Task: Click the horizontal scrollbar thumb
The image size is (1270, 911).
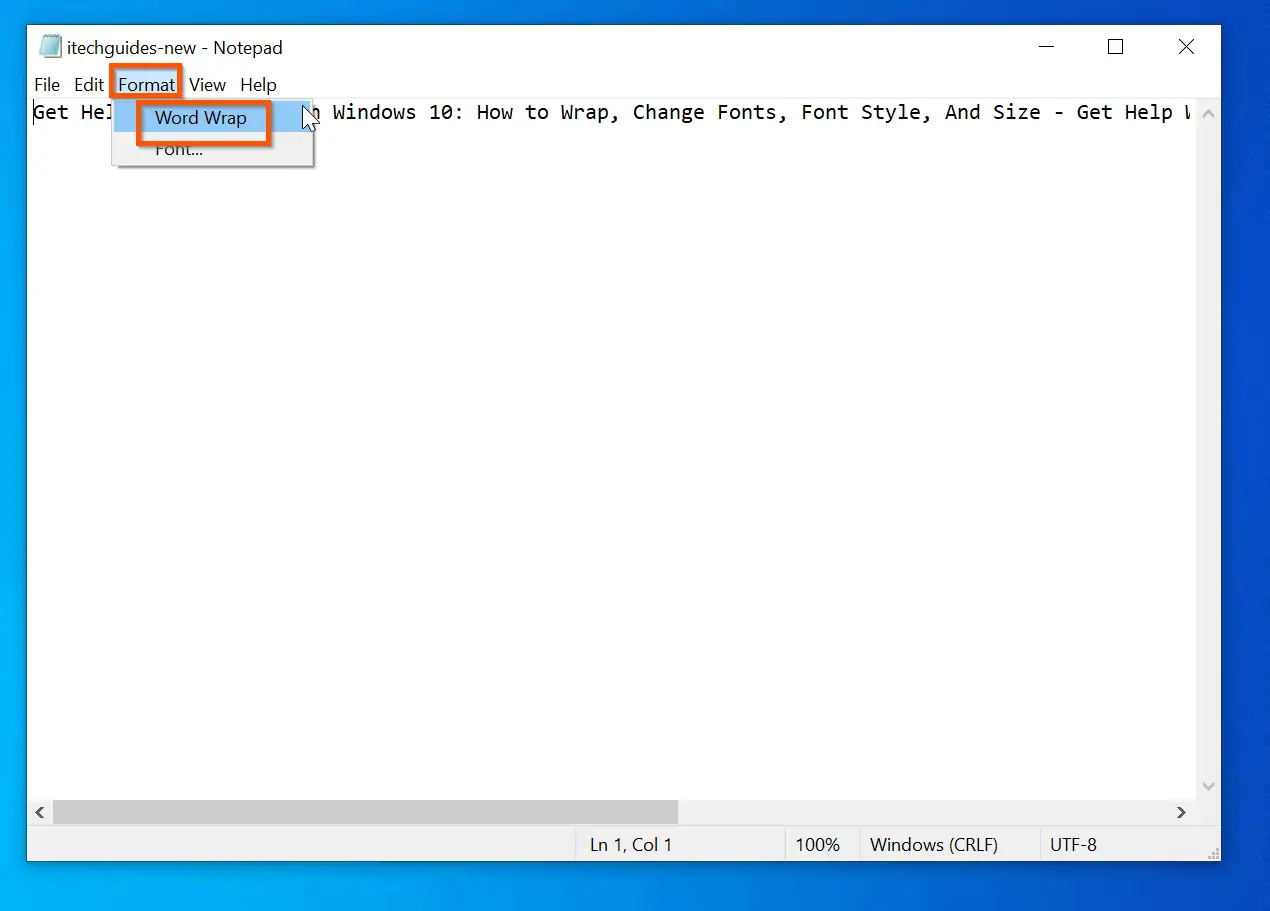Action: click(x=365, y=812)
